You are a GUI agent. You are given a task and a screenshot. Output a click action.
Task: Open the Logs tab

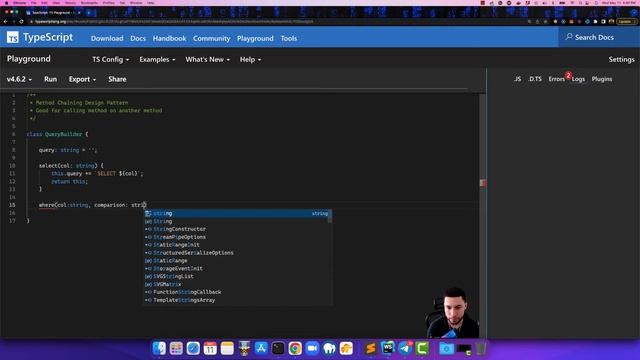coord(578,79)
